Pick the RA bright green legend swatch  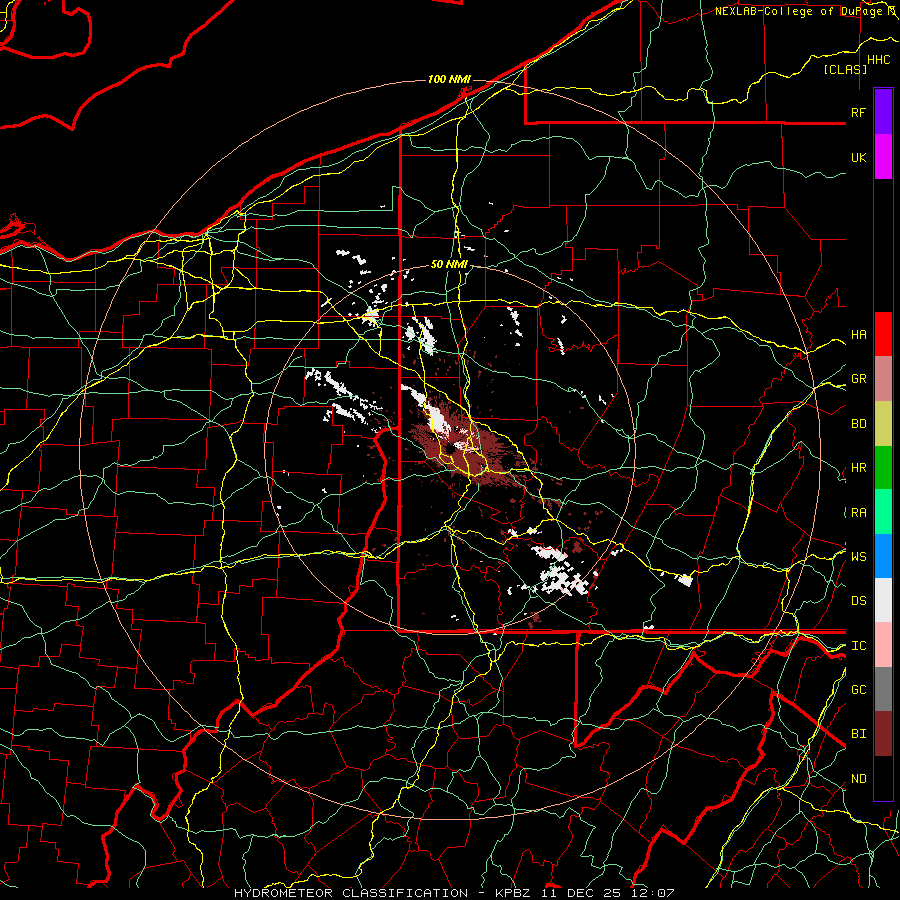[x=883, y=512]
